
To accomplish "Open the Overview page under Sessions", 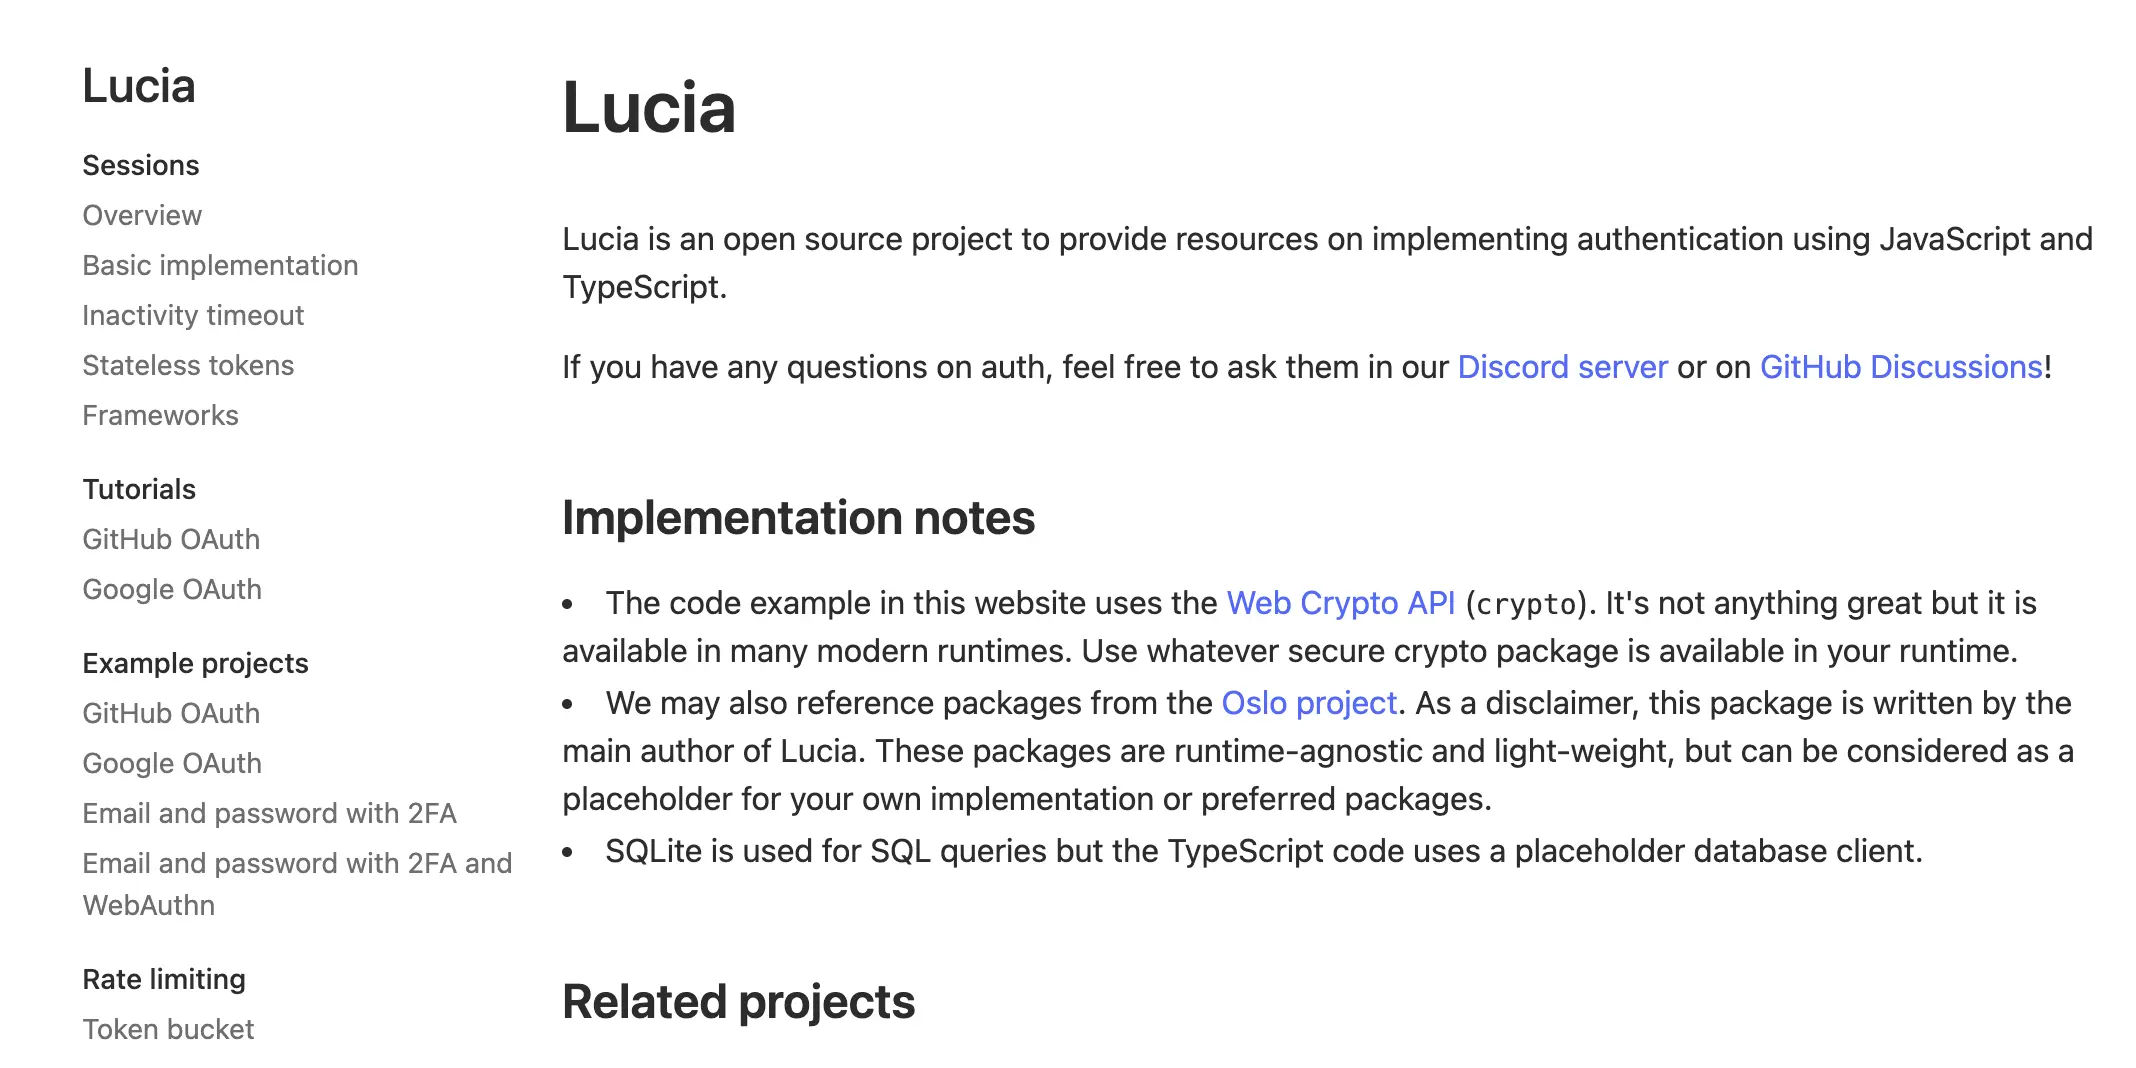I will (142, 215).
